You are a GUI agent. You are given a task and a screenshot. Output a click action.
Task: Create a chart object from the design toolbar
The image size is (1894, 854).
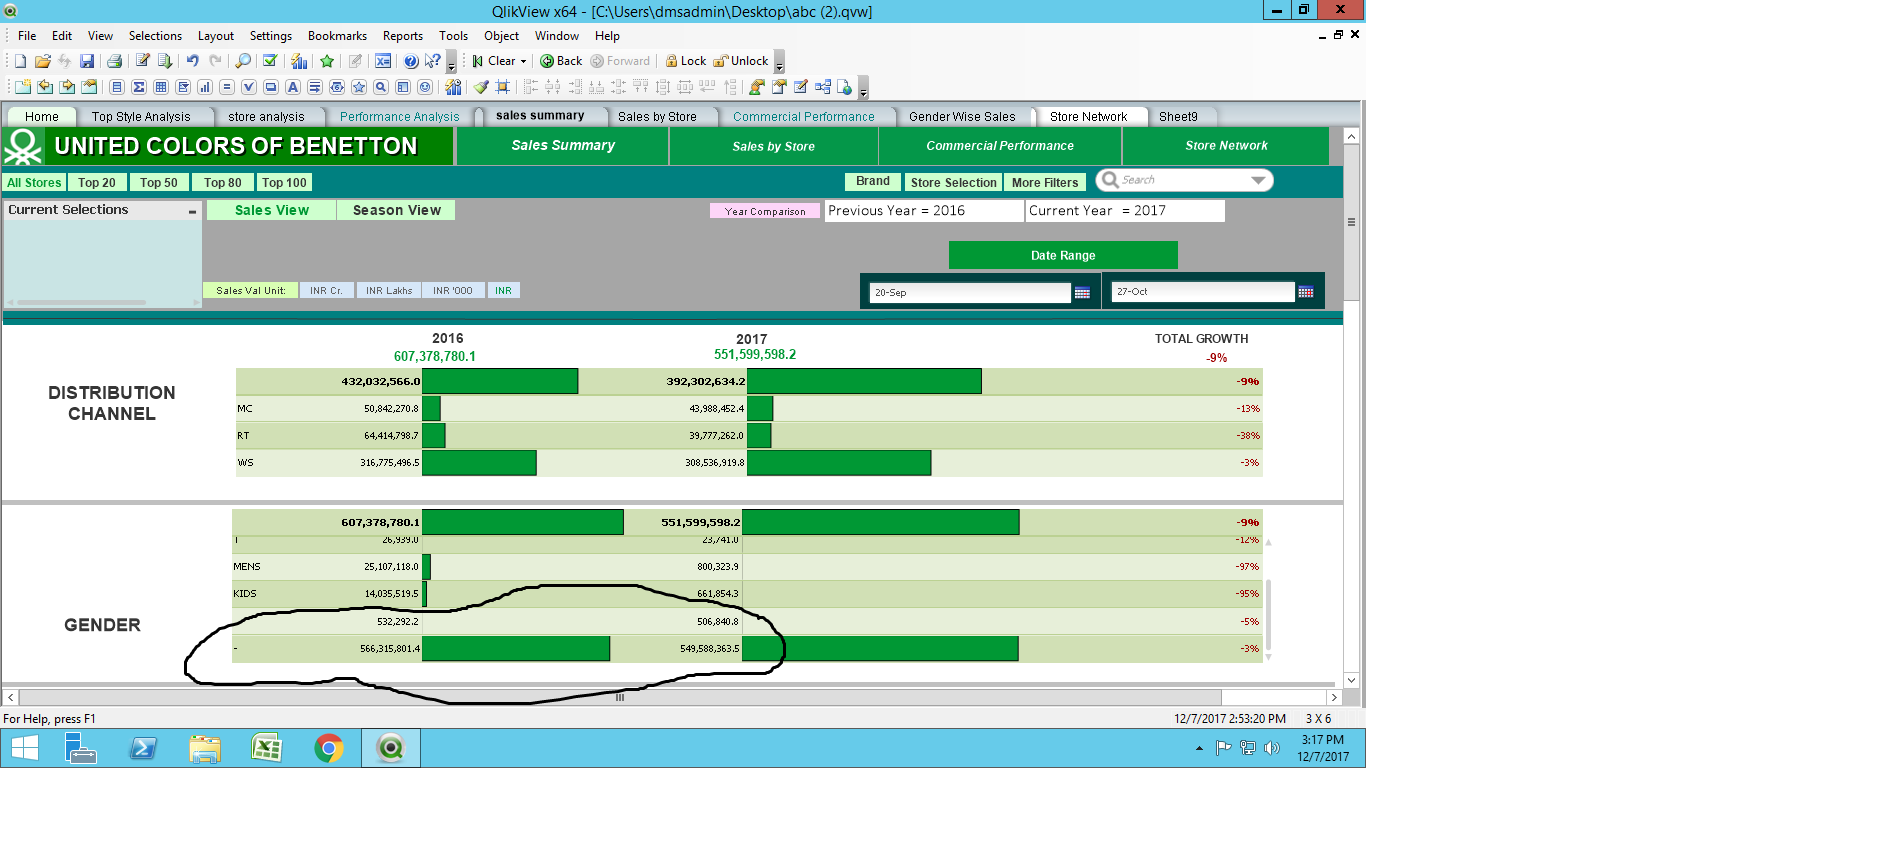[205, 87]
